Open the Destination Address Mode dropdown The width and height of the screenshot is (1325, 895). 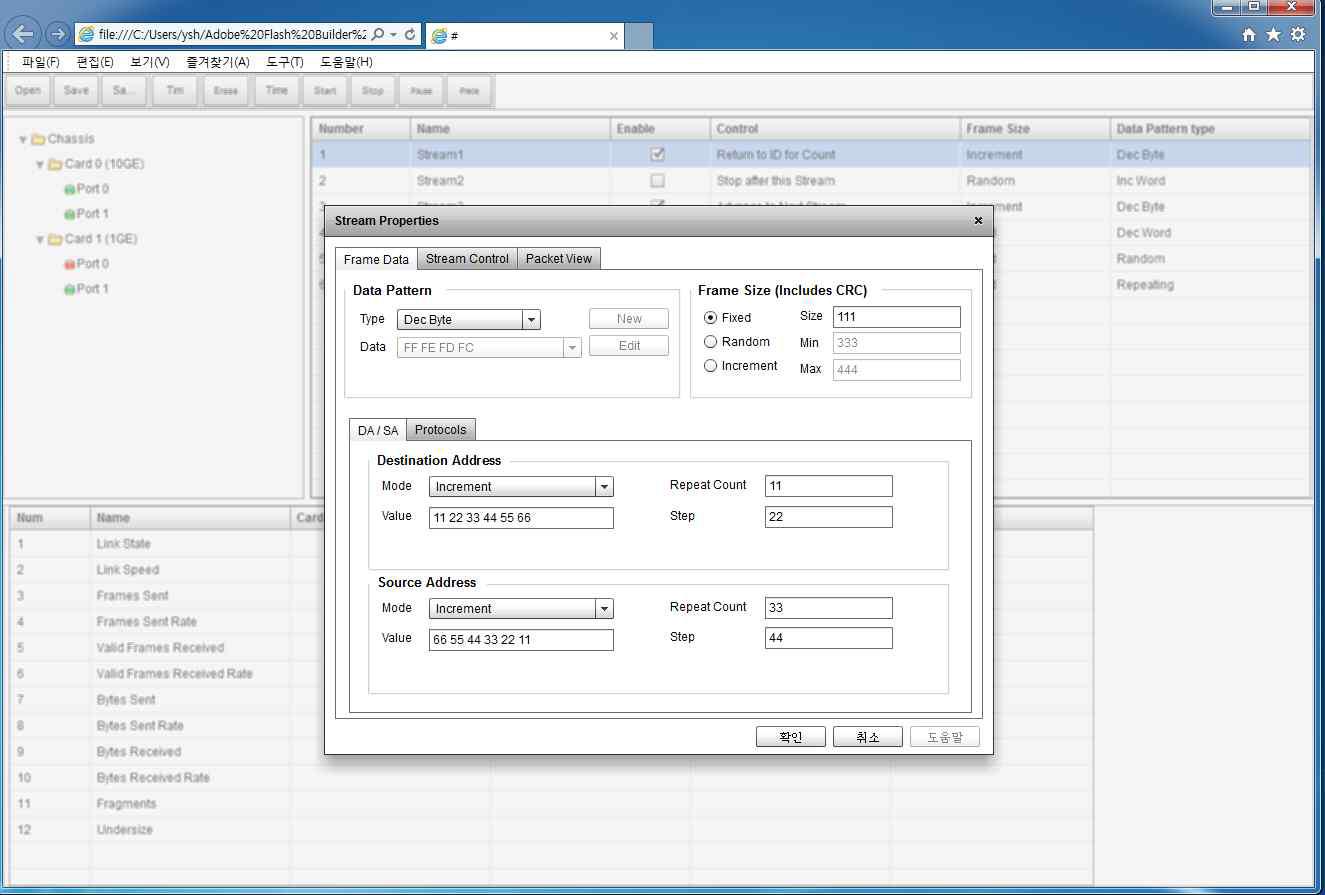(604, 487)
